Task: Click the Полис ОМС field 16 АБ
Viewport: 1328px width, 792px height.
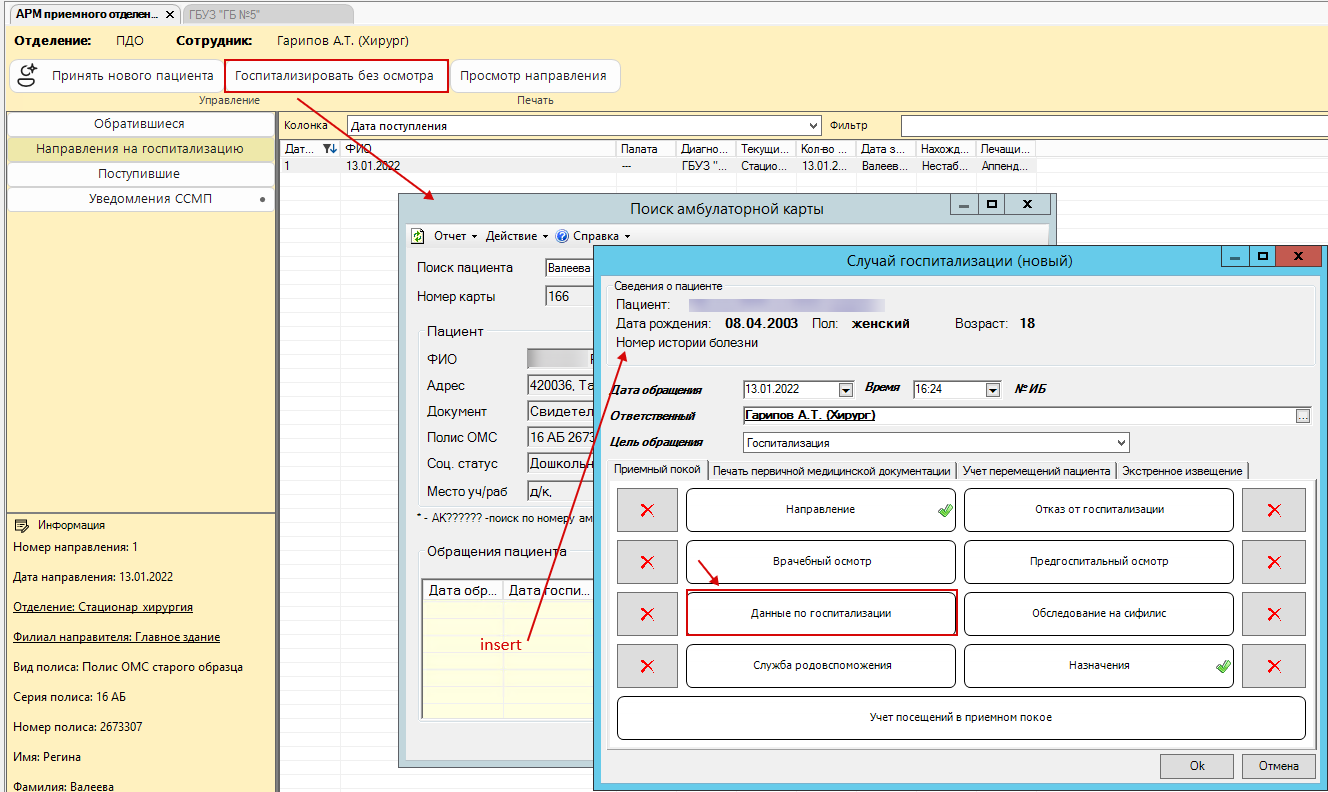Action: click(x=561, y=437)
